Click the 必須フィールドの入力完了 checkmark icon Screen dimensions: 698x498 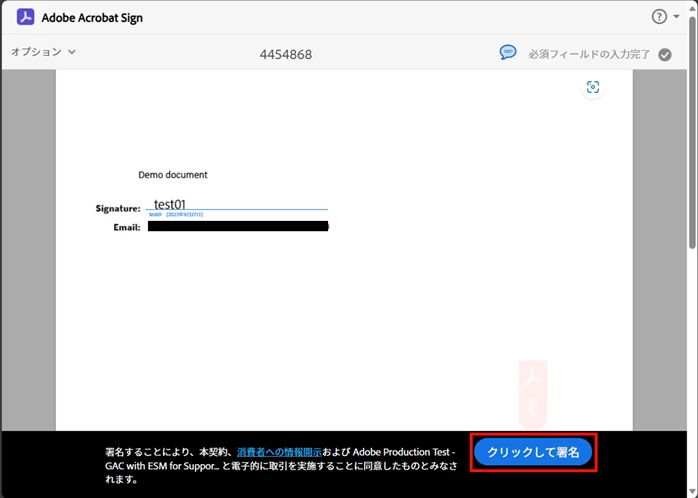[665, 55]
